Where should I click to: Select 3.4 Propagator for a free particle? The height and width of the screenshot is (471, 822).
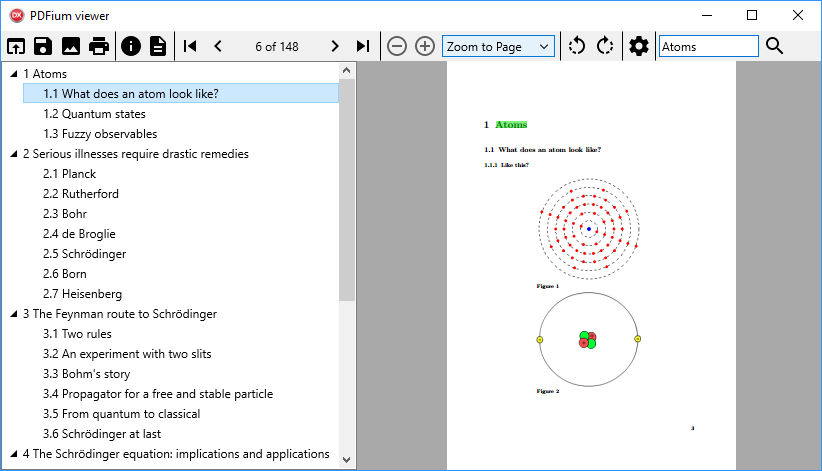(158, 394)
